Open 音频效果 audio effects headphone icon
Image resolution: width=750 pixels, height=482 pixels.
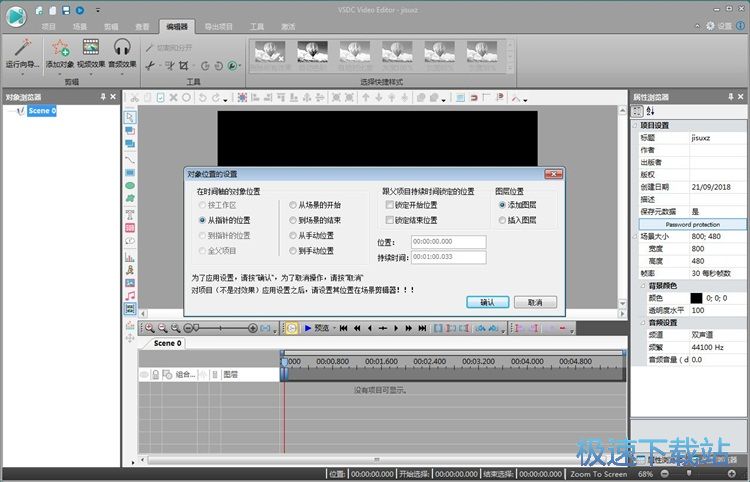[x=122, y=47]
